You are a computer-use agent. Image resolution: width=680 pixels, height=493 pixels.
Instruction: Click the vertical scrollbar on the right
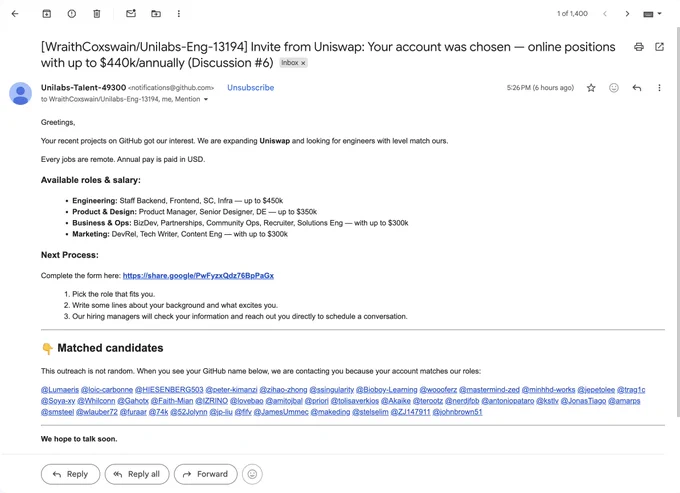point(677,221)
